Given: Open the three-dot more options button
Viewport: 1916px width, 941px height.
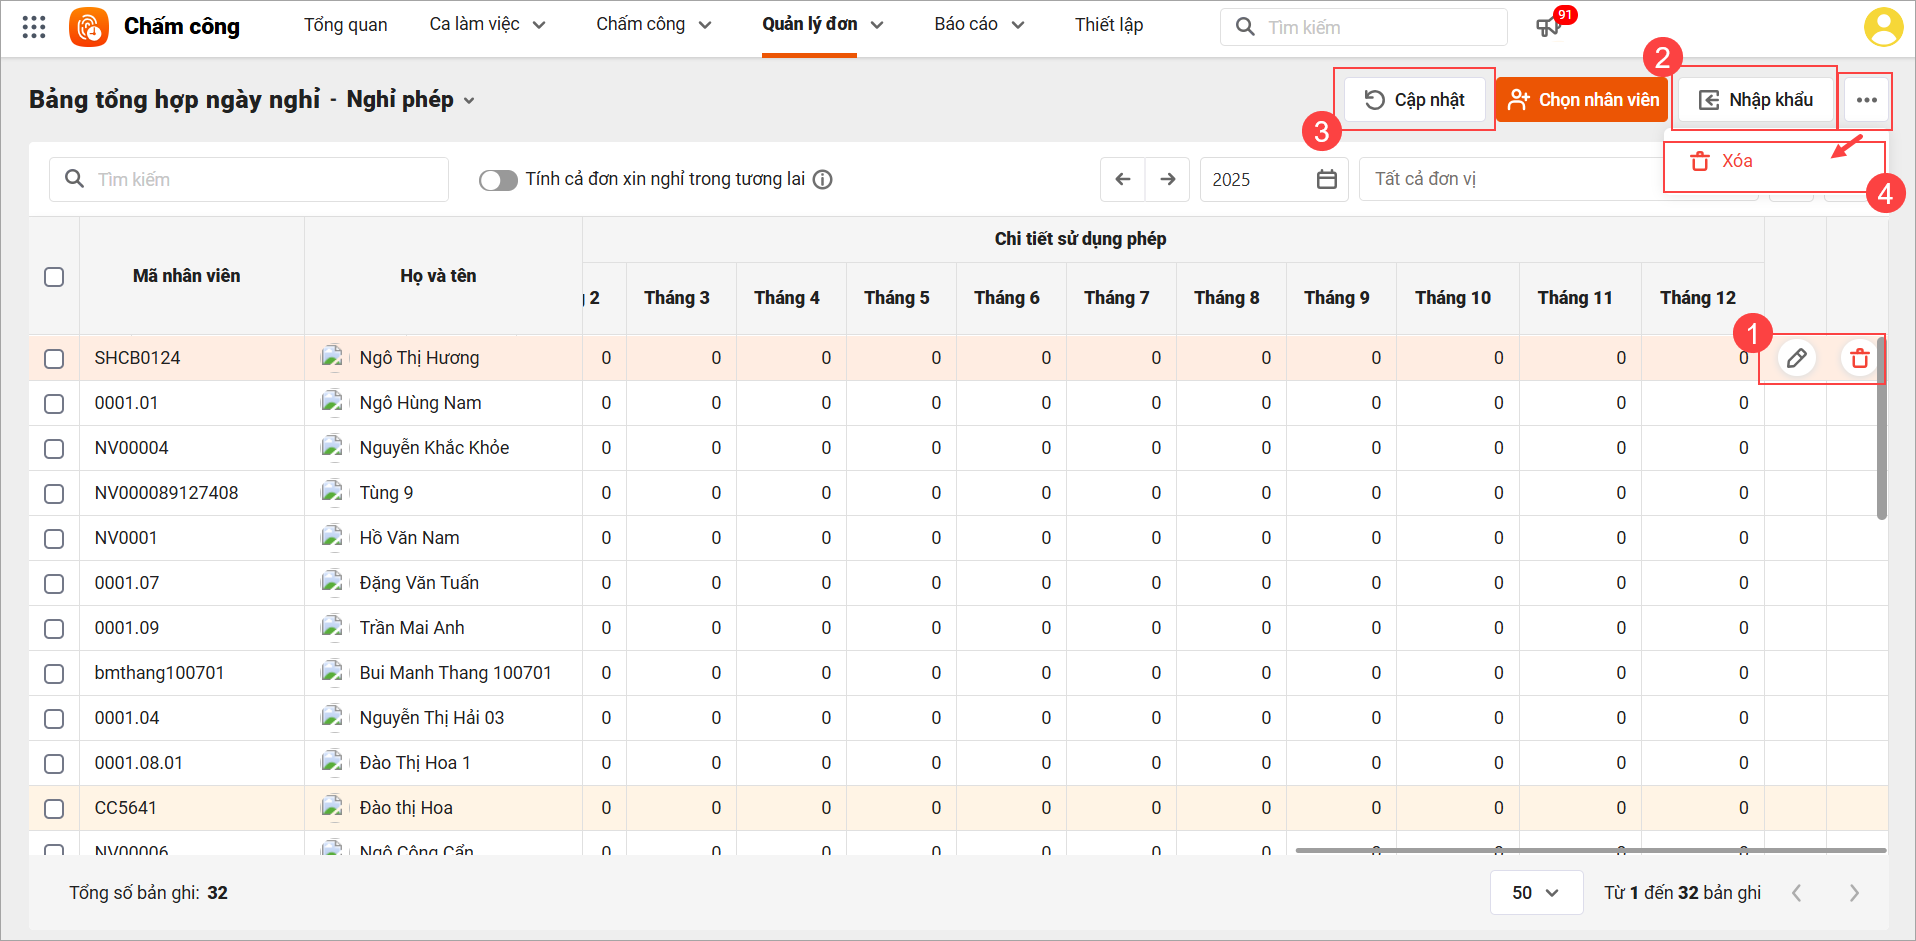Looking at the screenshot, I should (x=1866, y=100).
